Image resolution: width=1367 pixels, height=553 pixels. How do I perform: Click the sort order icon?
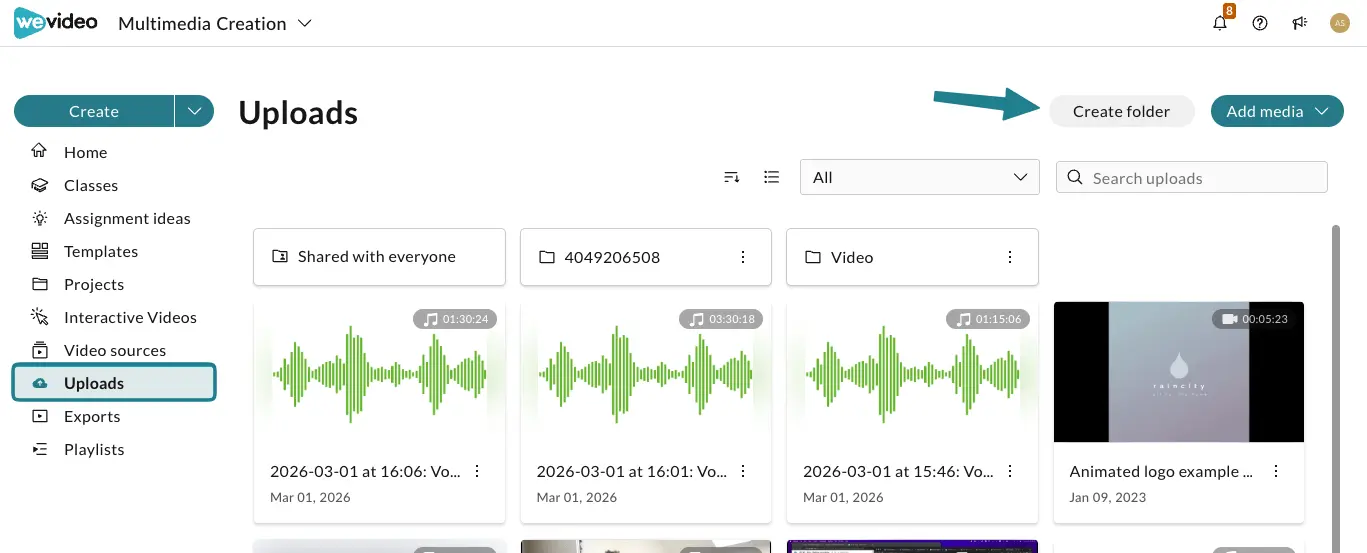(x=732, y=177)
